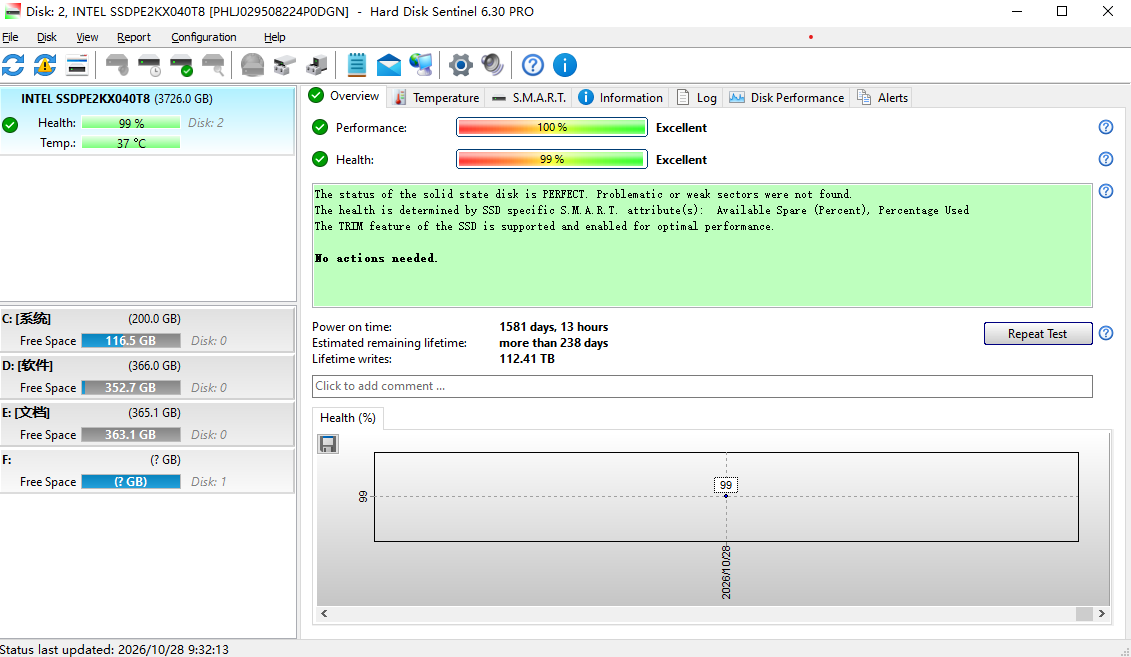Click the refresh icon with warning triangle
The height and width of the screenshot is (657, 1131).
pyautogui.click(x=45, y=65)
